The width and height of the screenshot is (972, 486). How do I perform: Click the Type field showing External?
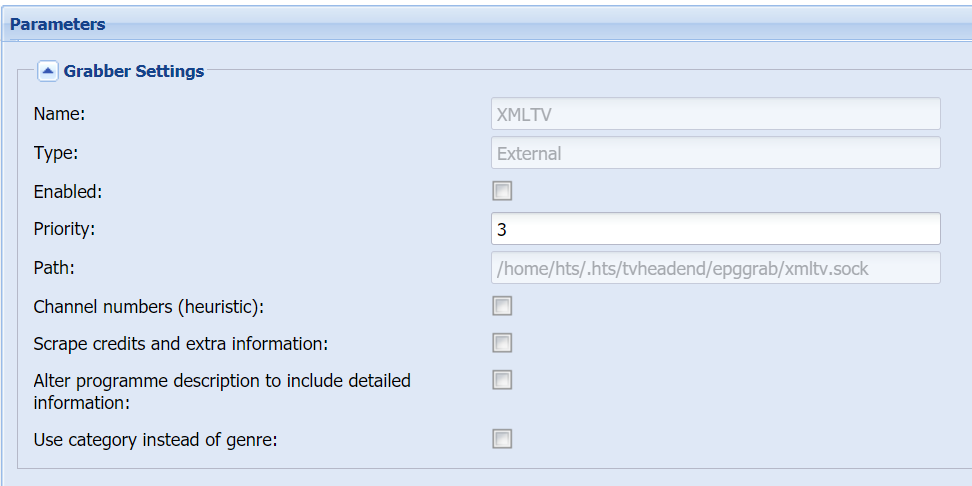point(716,152)
